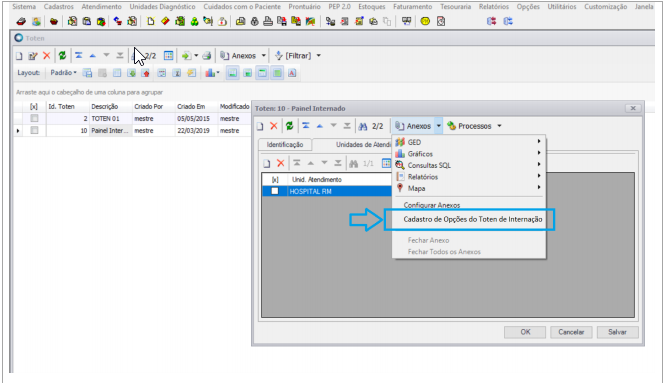
Task: Click the edit record pencil icon in Toten toolbar
Action: [x=33, y=56]
